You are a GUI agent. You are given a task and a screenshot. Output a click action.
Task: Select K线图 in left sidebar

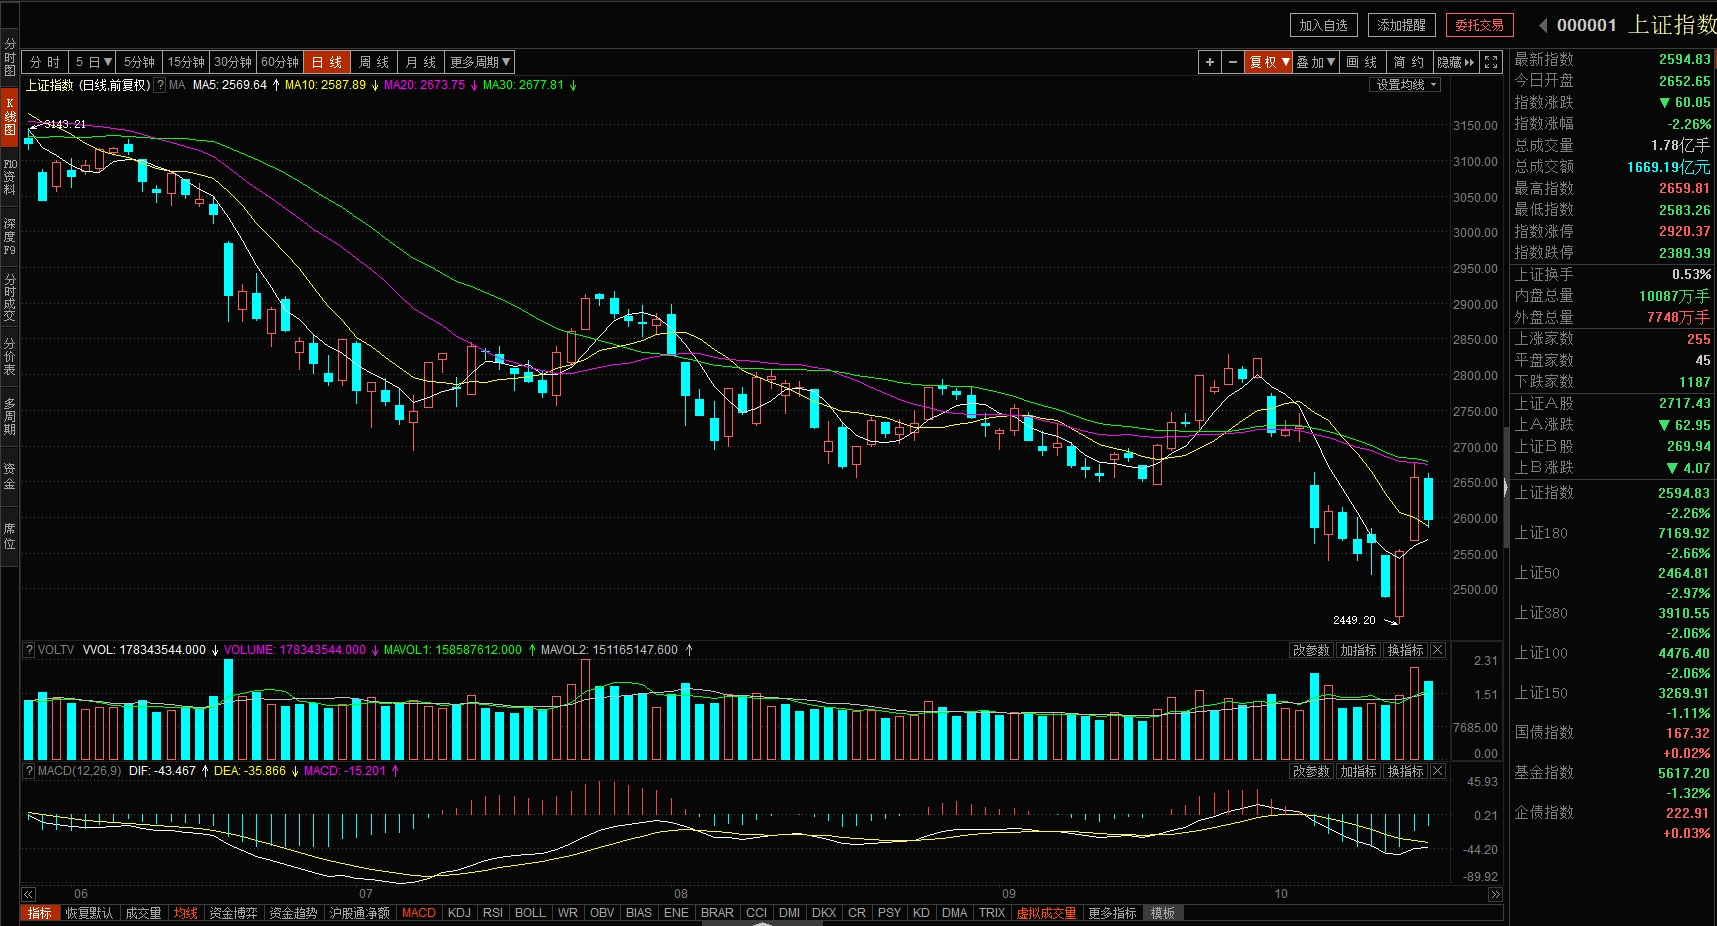tap(9, 117)
